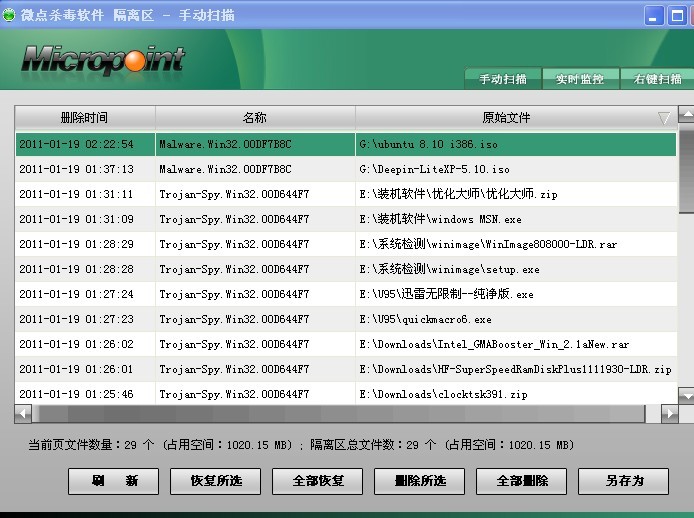Click the timestamp 2011-01-19 01:25:46
Screen dimensions: 694x518
76,394
